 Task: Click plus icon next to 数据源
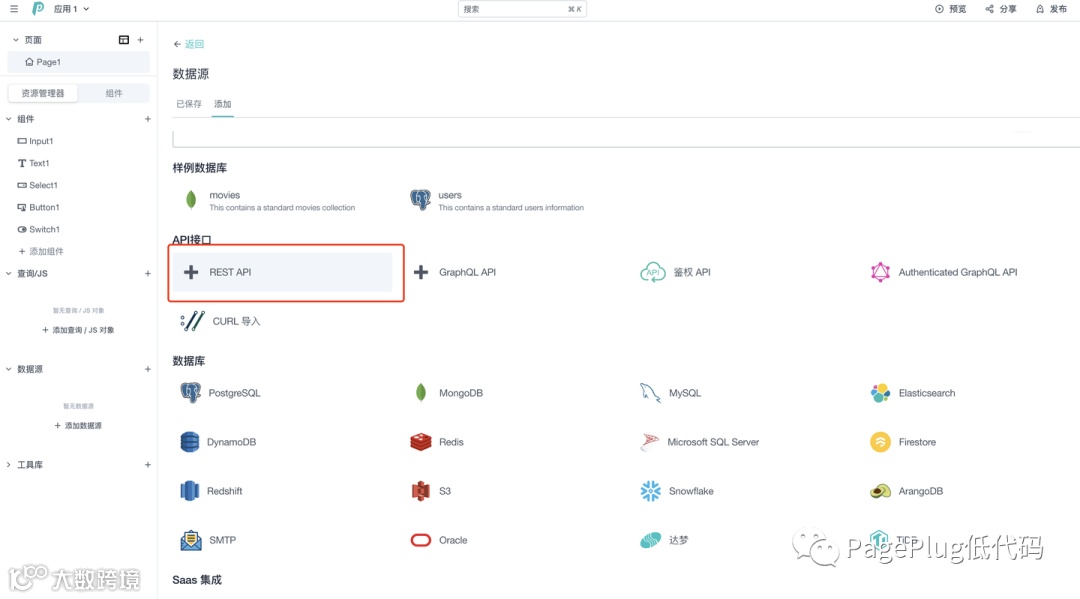[x=147, y=369]
